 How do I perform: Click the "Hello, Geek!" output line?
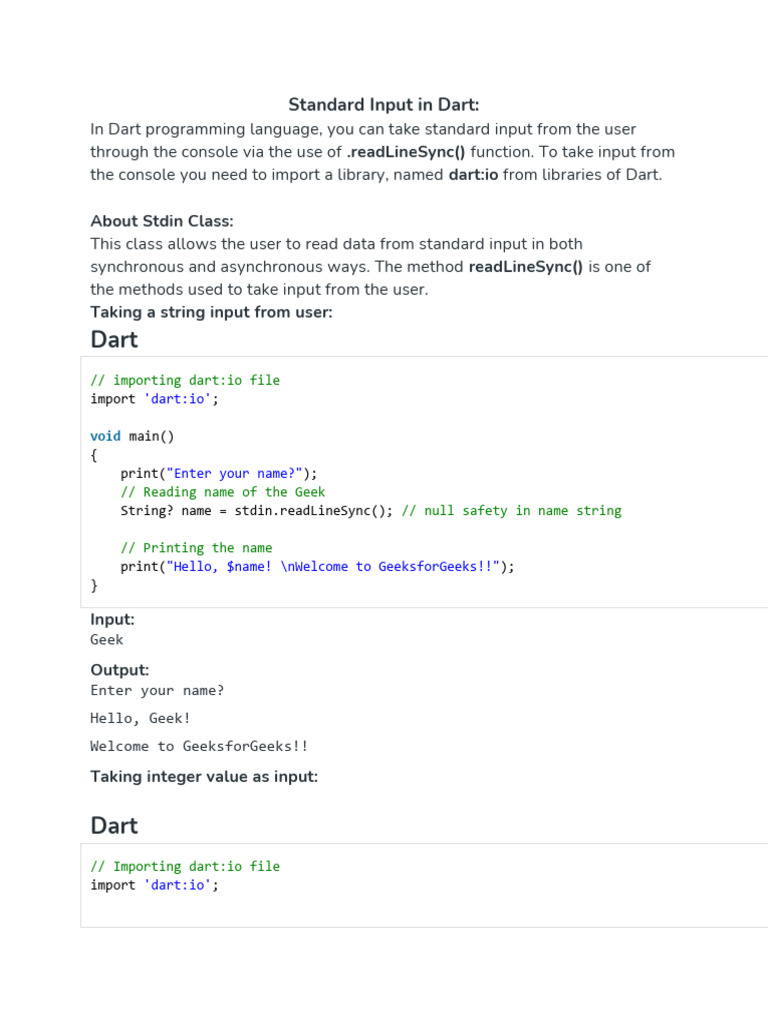click(140, 718)
